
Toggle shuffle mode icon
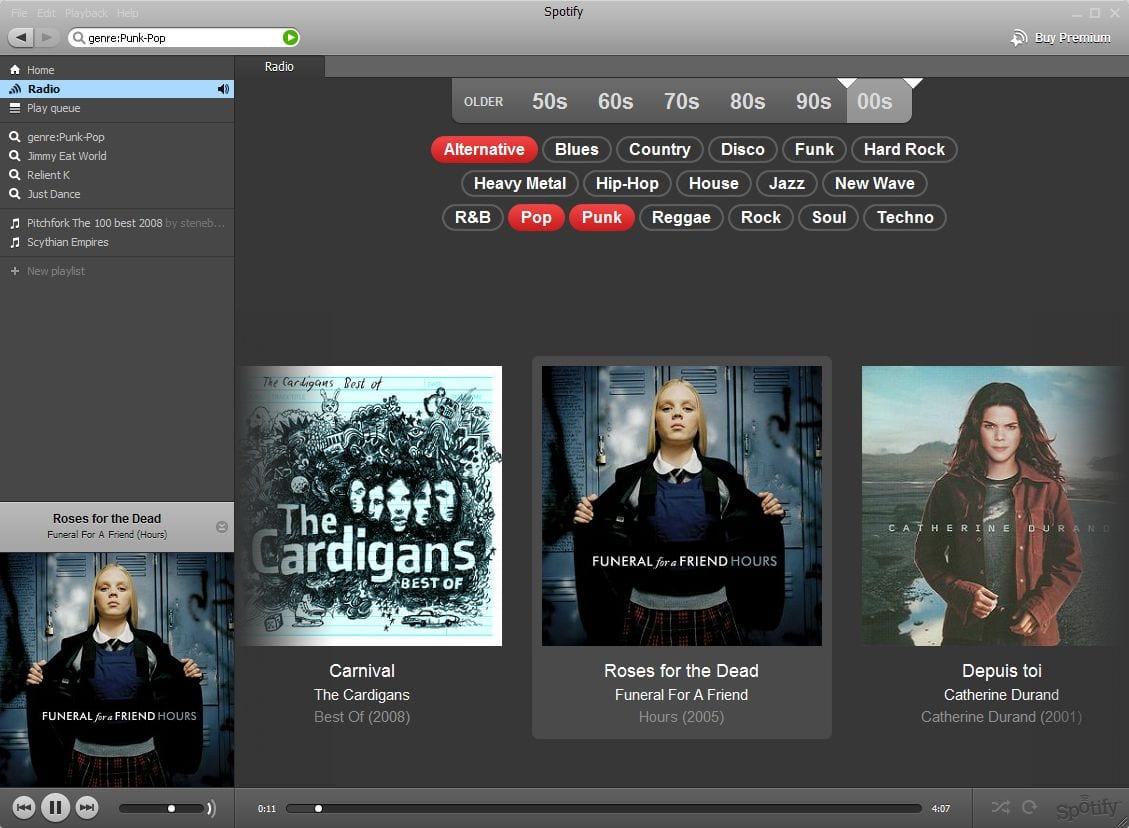click(x=1000, y=807)
